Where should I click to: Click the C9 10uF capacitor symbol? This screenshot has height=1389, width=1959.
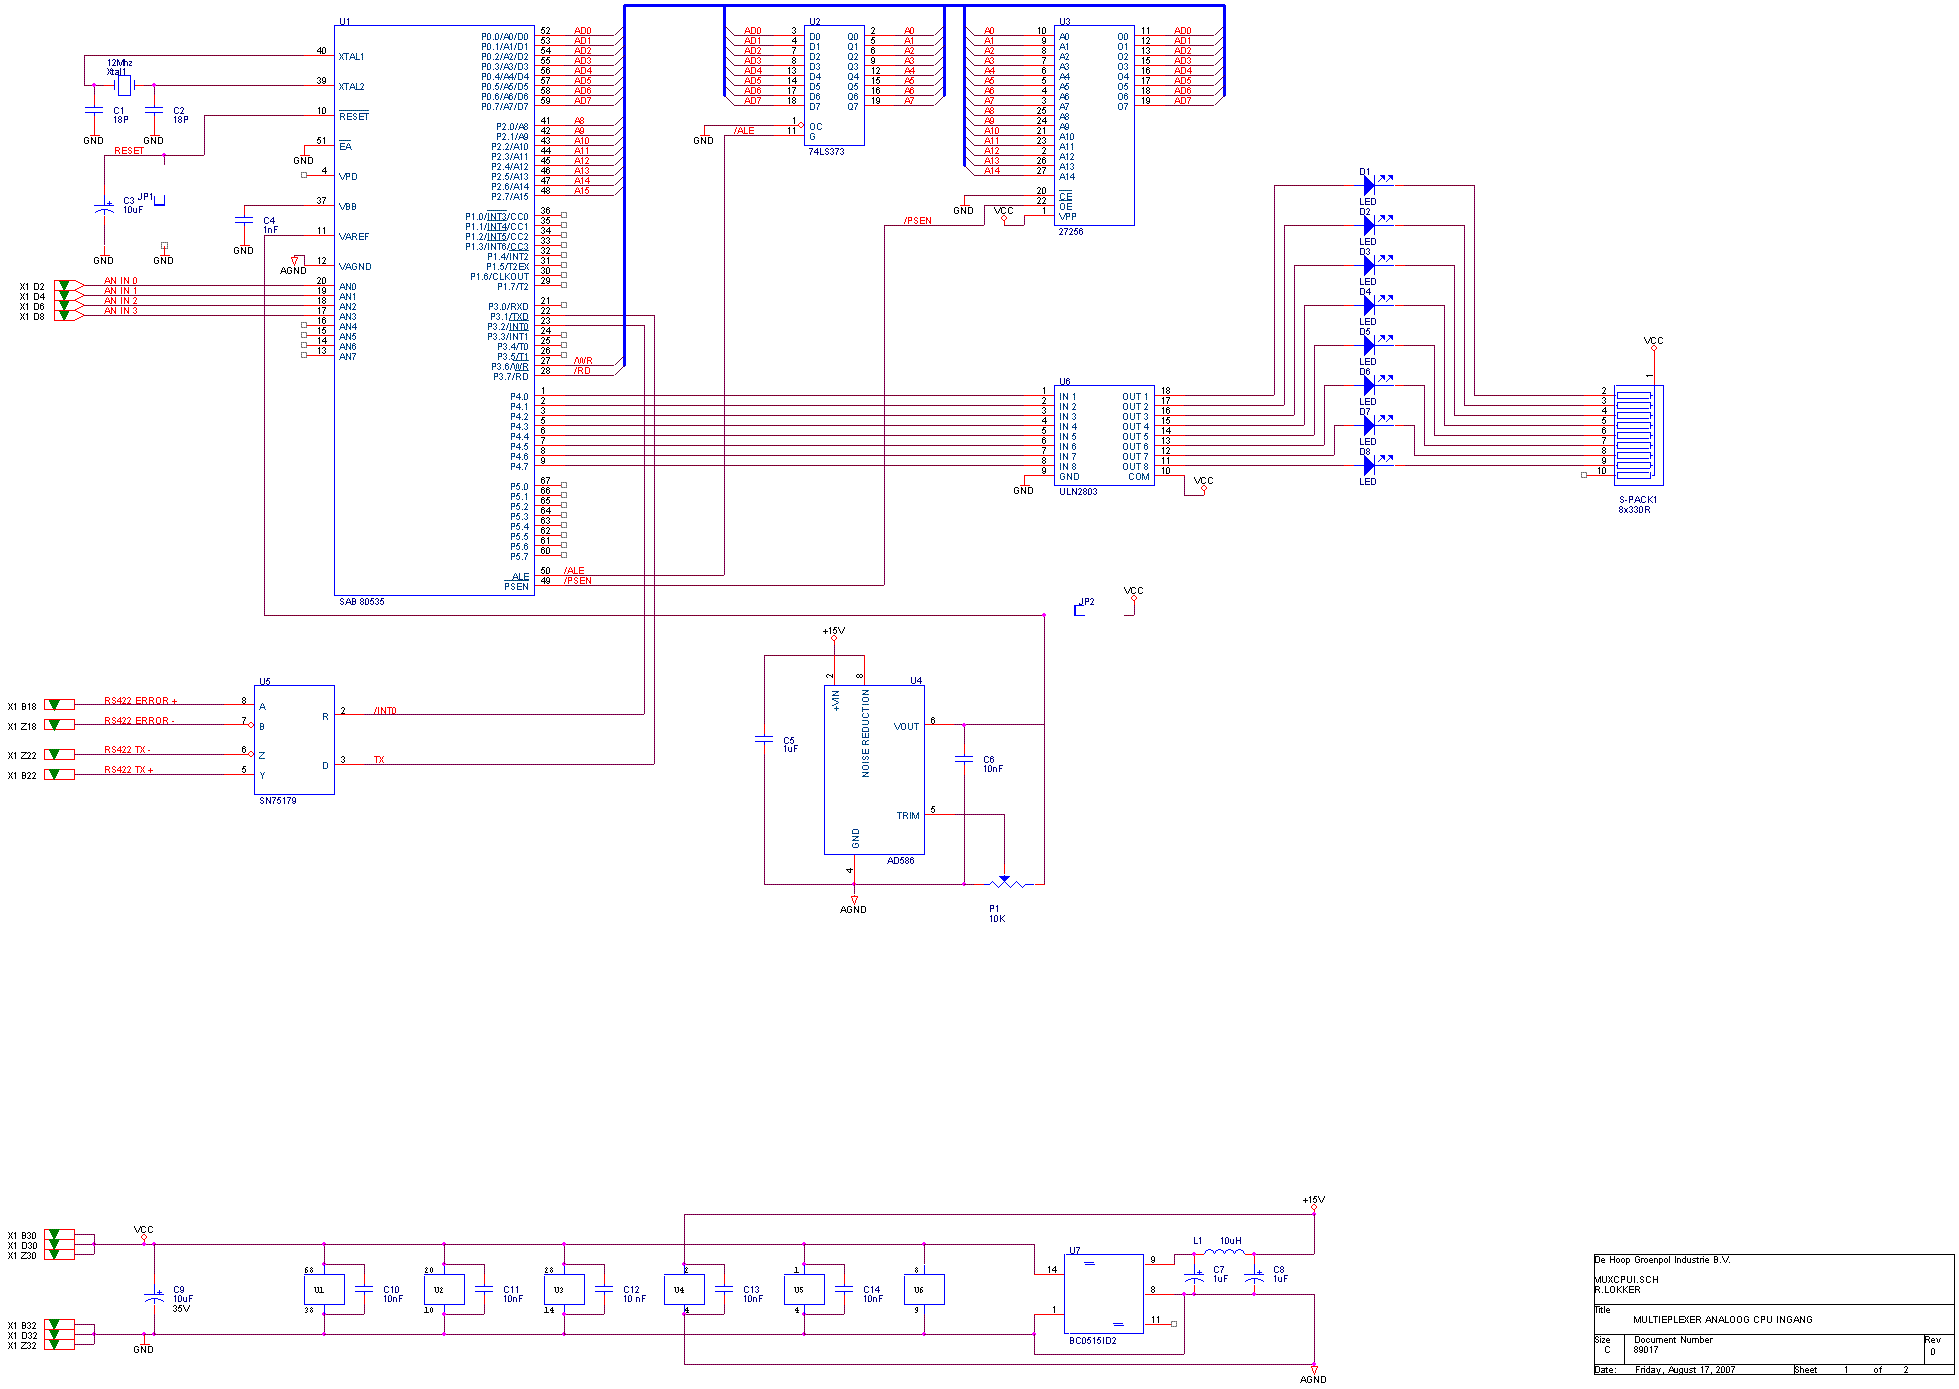(x=154, y=1296)
